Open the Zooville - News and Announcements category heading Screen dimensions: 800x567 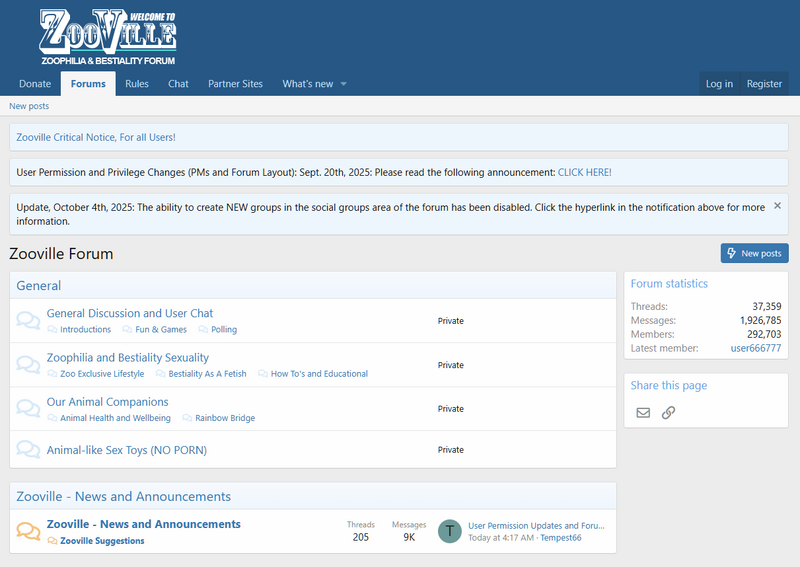click(123, 497)
